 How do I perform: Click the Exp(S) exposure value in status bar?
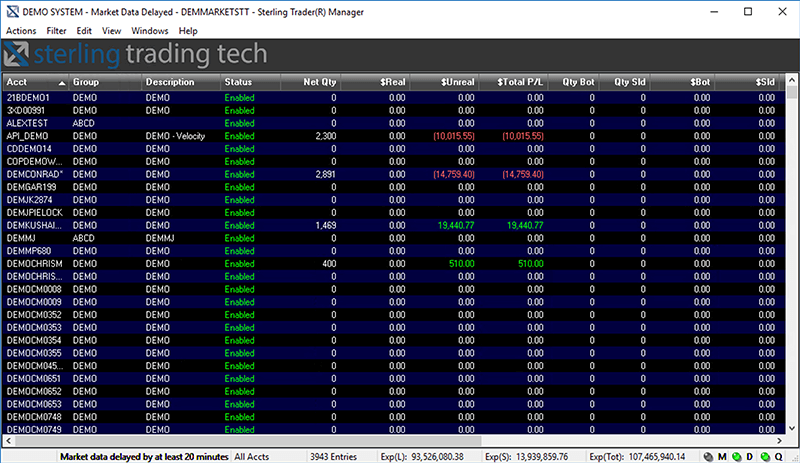coord(526,456)
